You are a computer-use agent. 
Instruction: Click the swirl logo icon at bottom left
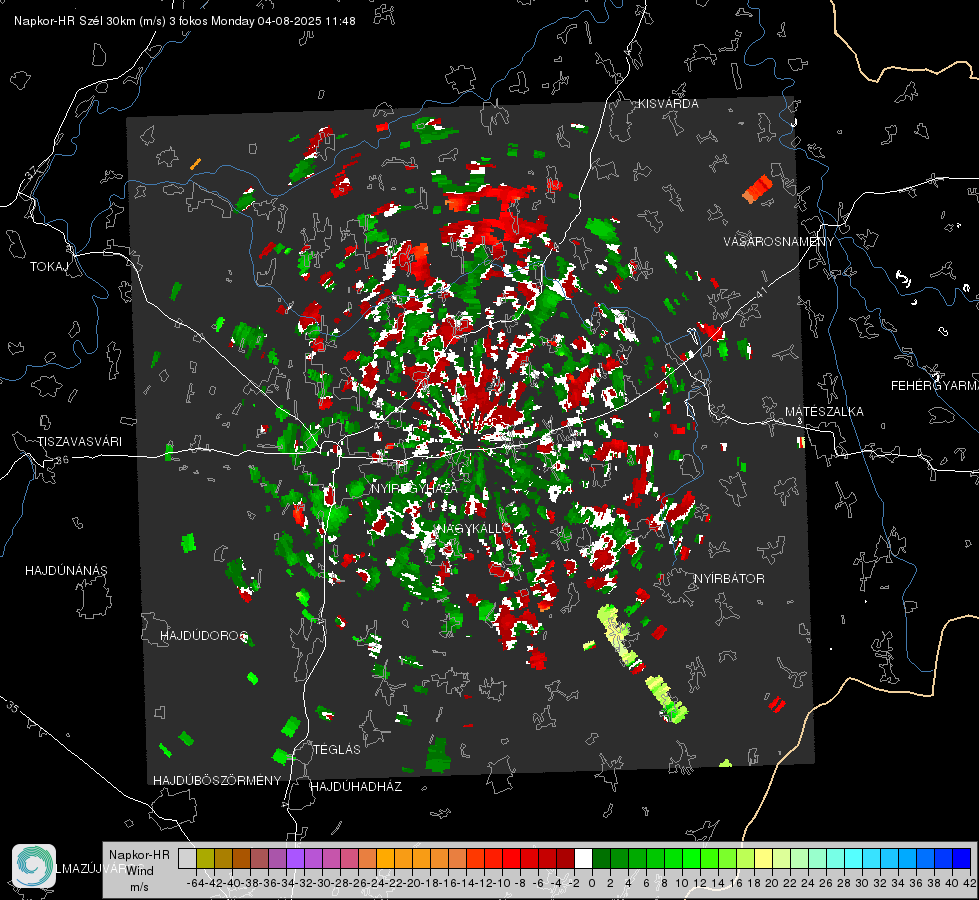click(x=34, y=866)
